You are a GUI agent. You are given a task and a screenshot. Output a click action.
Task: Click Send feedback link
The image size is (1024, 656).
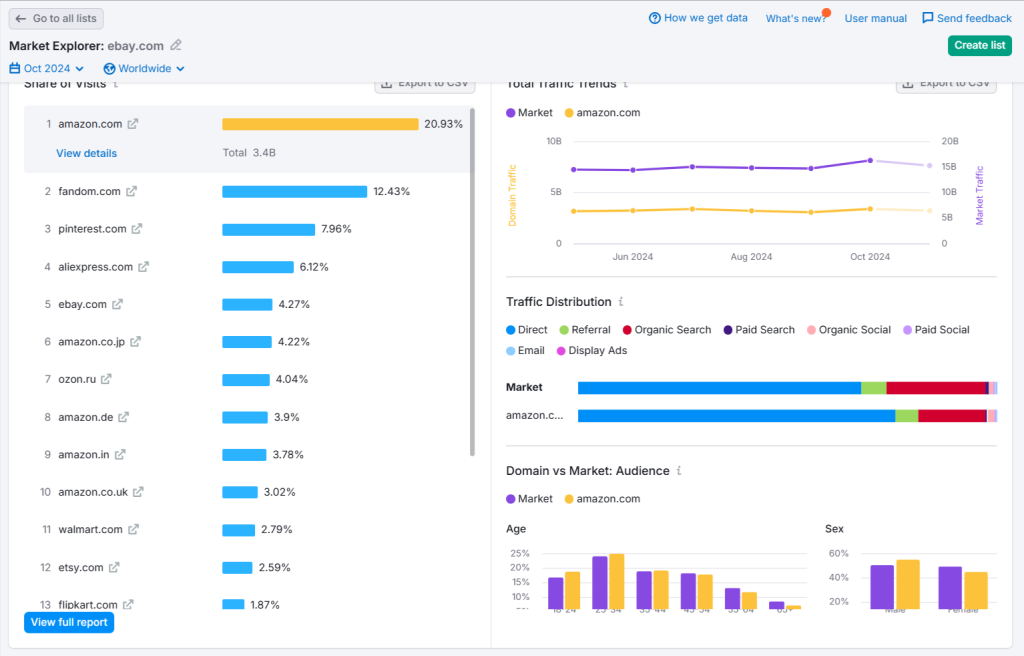(x=967, y=18)
